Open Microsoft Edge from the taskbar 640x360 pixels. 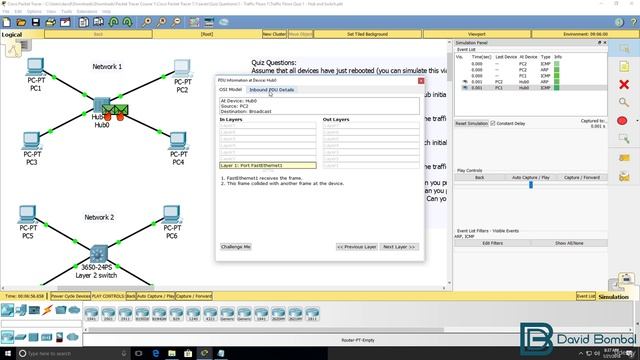[156, 353]
